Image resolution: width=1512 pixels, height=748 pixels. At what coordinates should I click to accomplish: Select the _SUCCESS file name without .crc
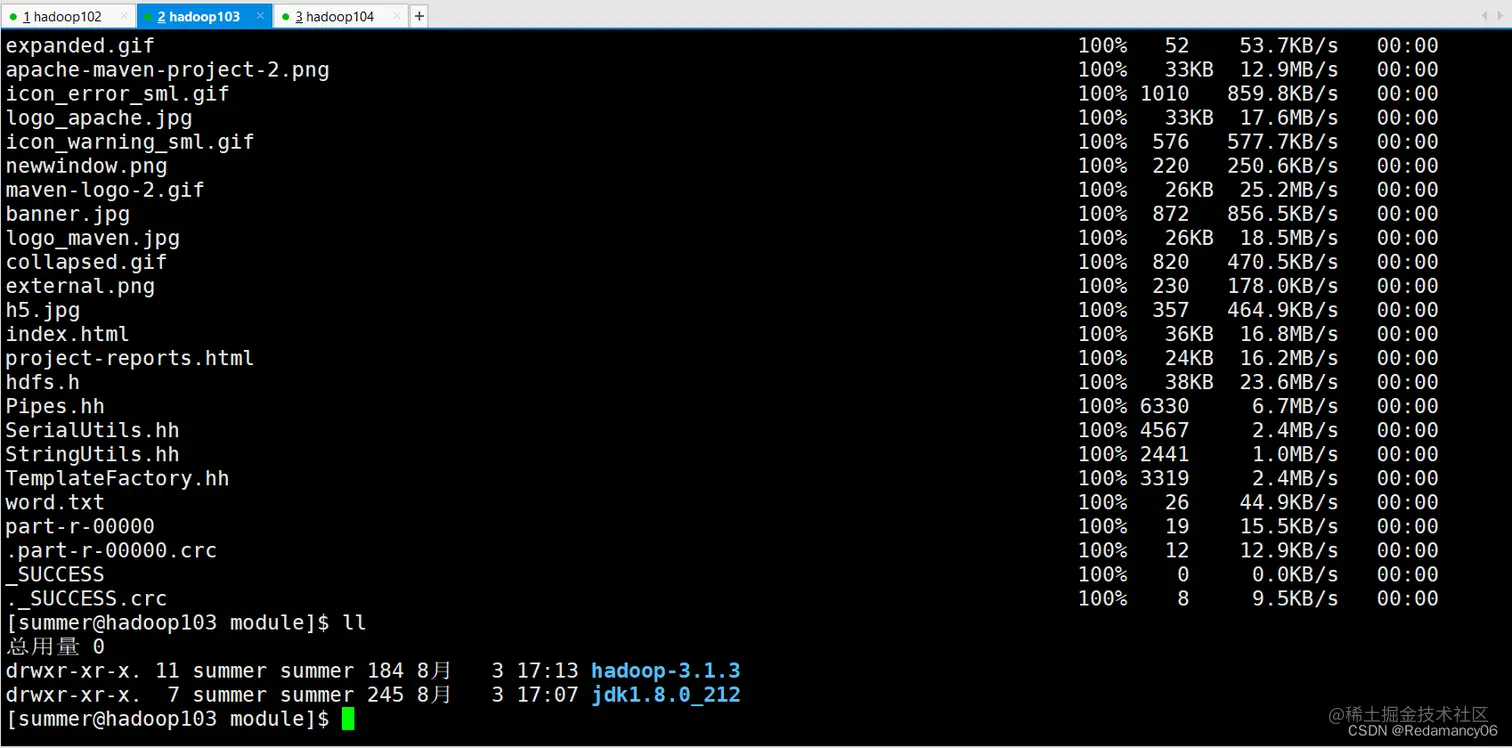pos(55,573)
